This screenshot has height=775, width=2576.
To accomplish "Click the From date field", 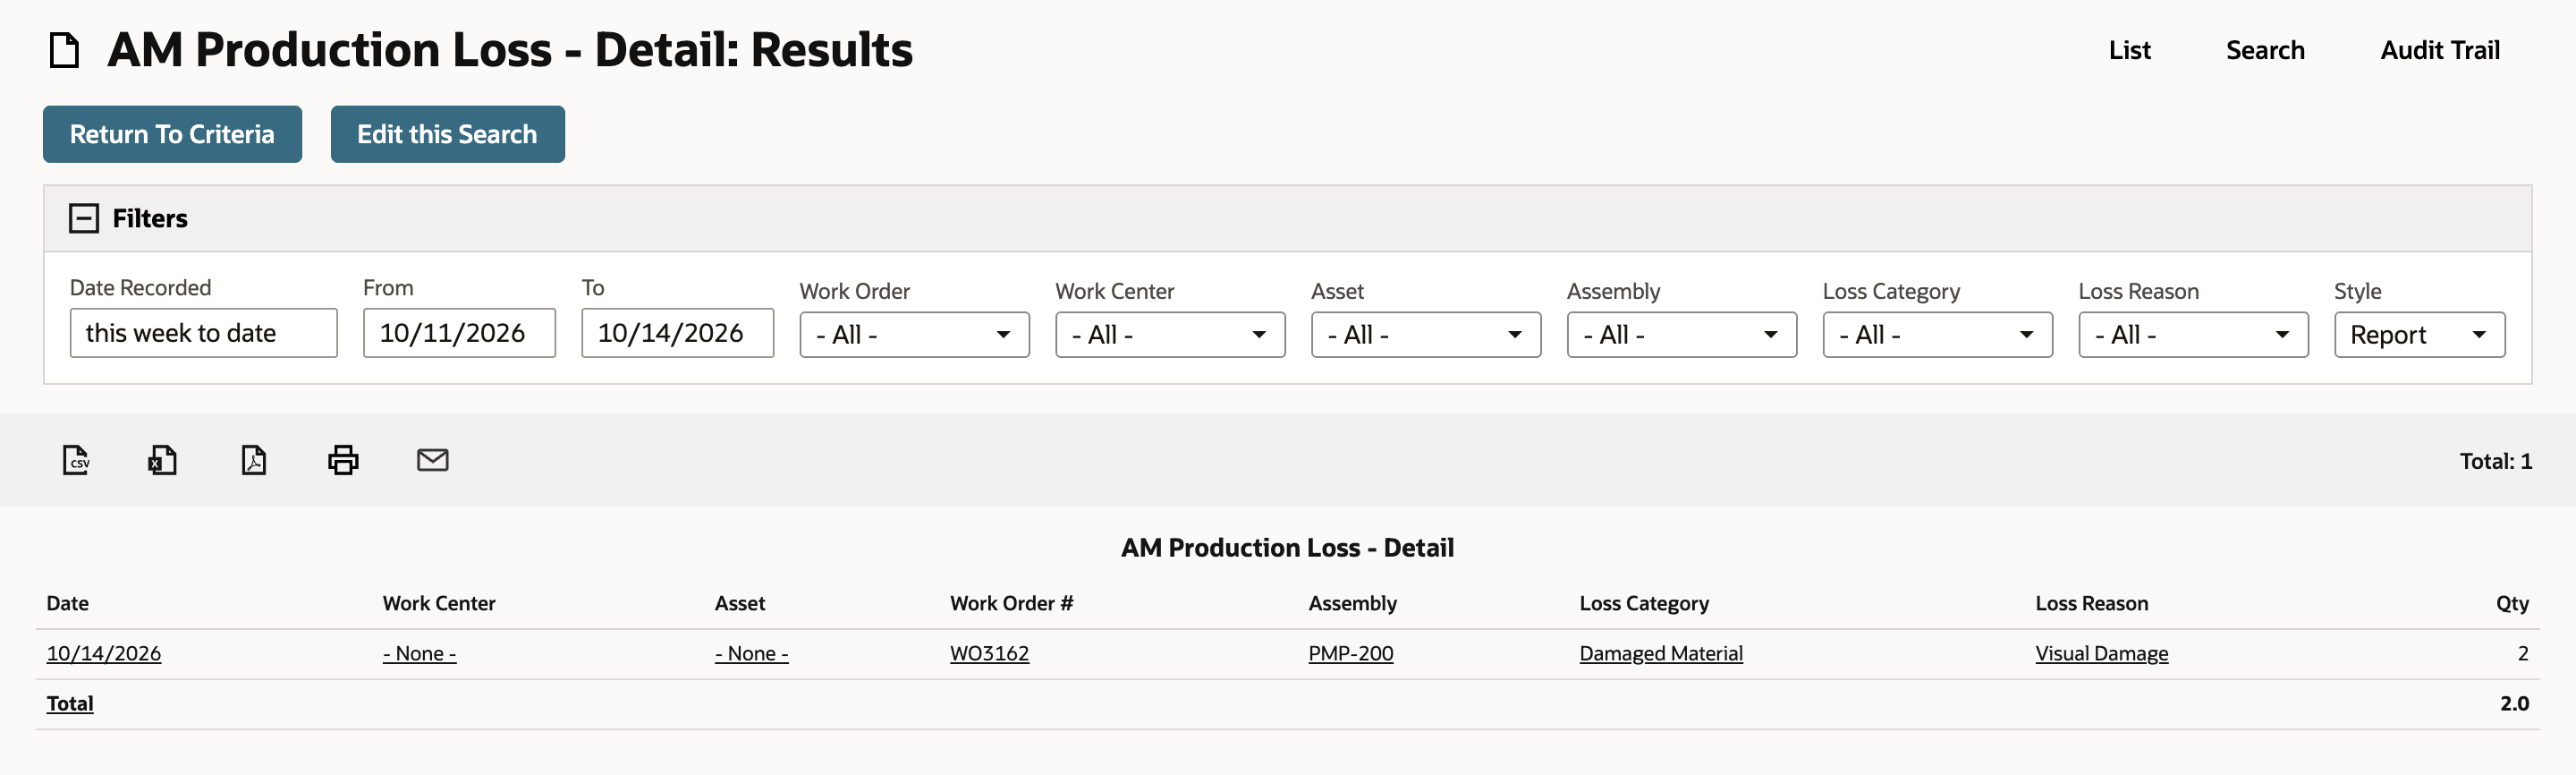I will pos(459,333).
